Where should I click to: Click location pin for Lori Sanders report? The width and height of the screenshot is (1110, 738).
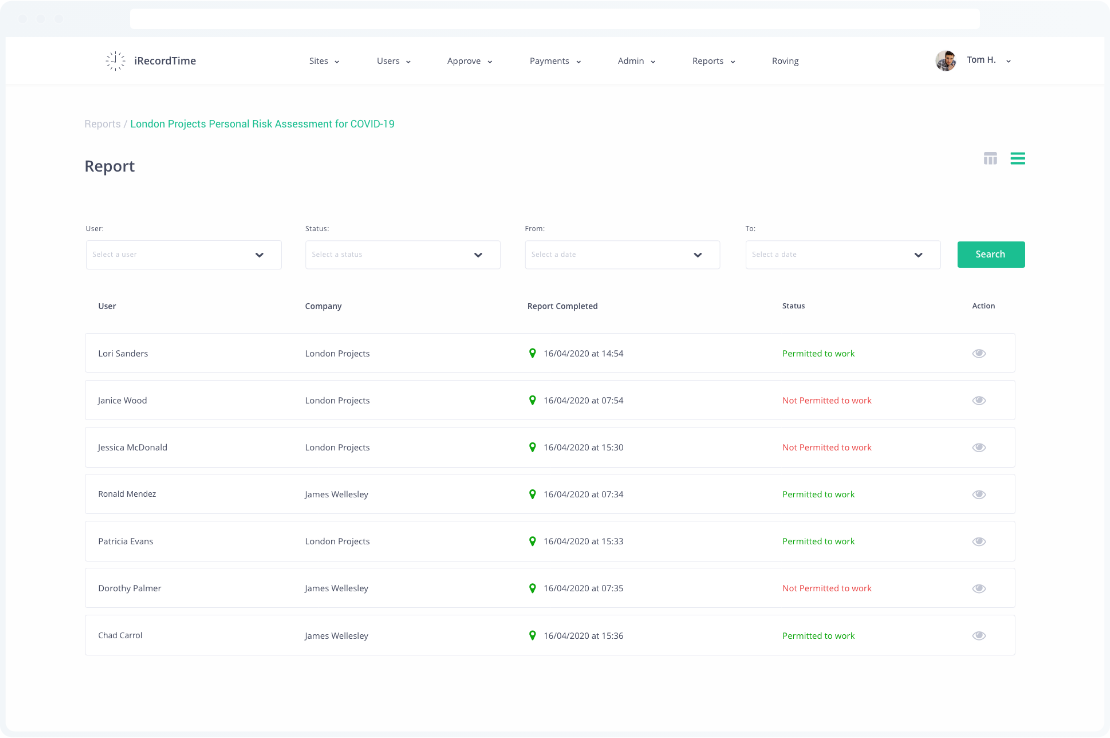click(x=532, y=353)
